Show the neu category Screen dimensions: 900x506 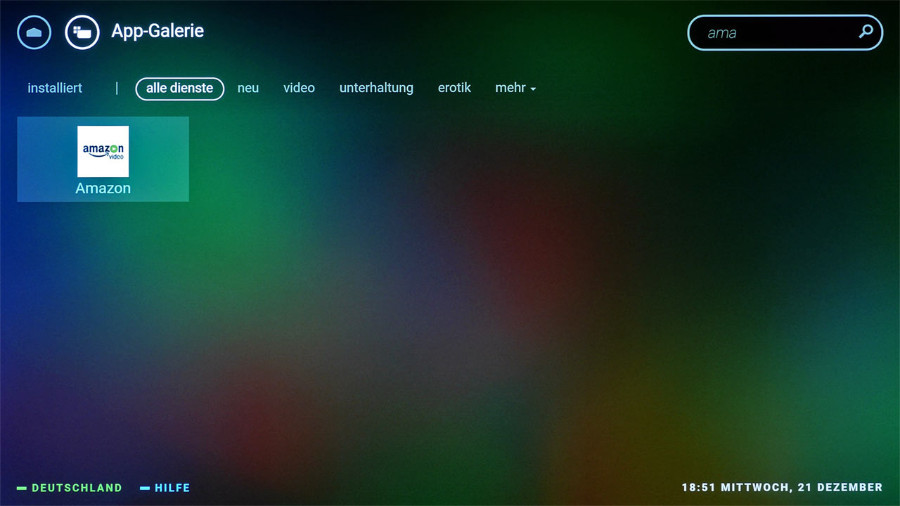point(248,88)
